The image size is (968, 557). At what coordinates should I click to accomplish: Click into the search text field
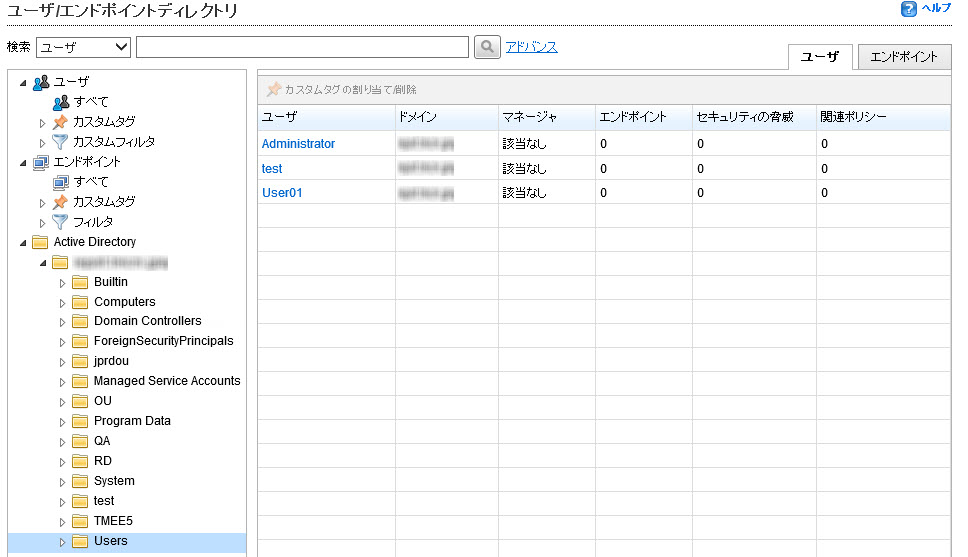click(302, 47)
